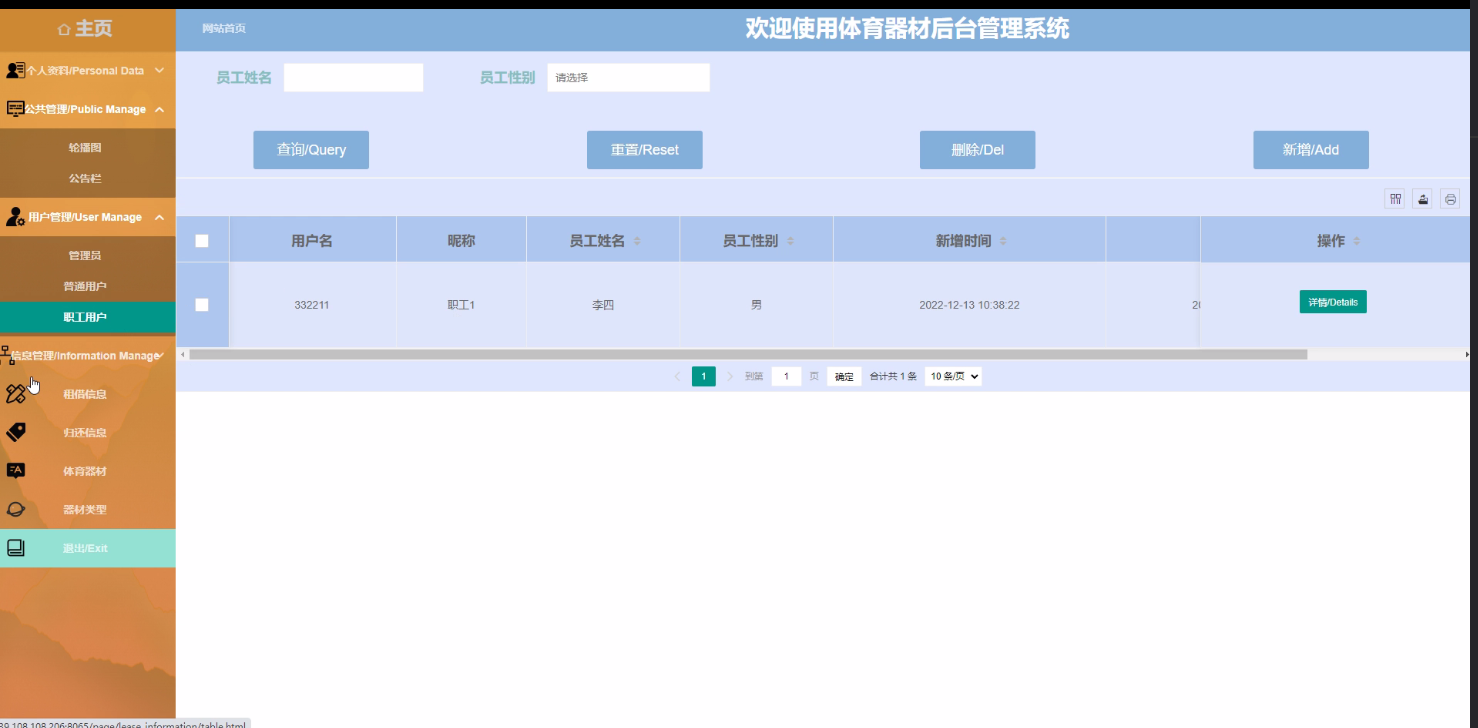Image resolution: width=1478 pixels, height=728 pixels.
Task: Click the 网站首页 link
Action: 224,29
